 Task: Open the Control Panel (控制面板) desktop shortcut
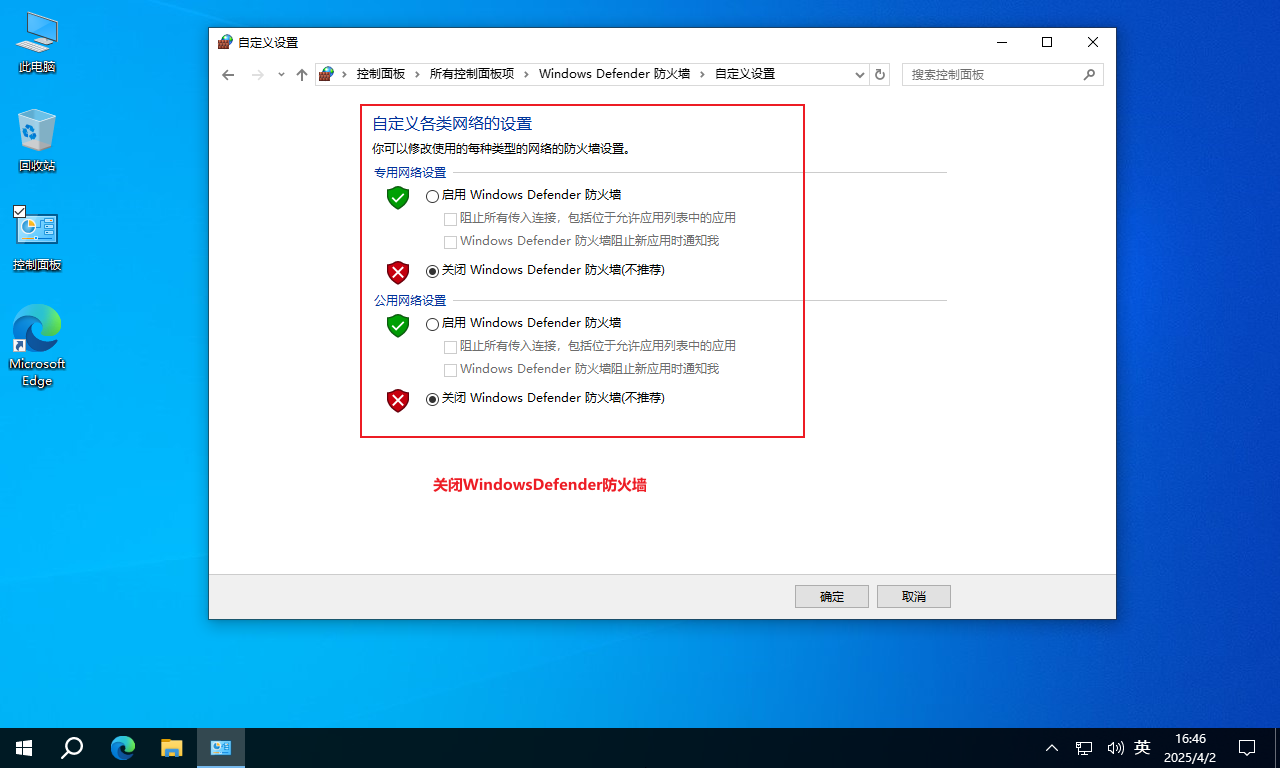[x=37, y=240]
